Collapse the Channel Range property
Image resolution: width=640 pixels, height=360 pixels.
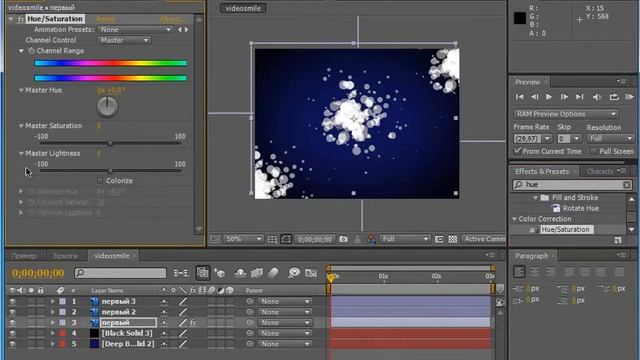(21, 51)
